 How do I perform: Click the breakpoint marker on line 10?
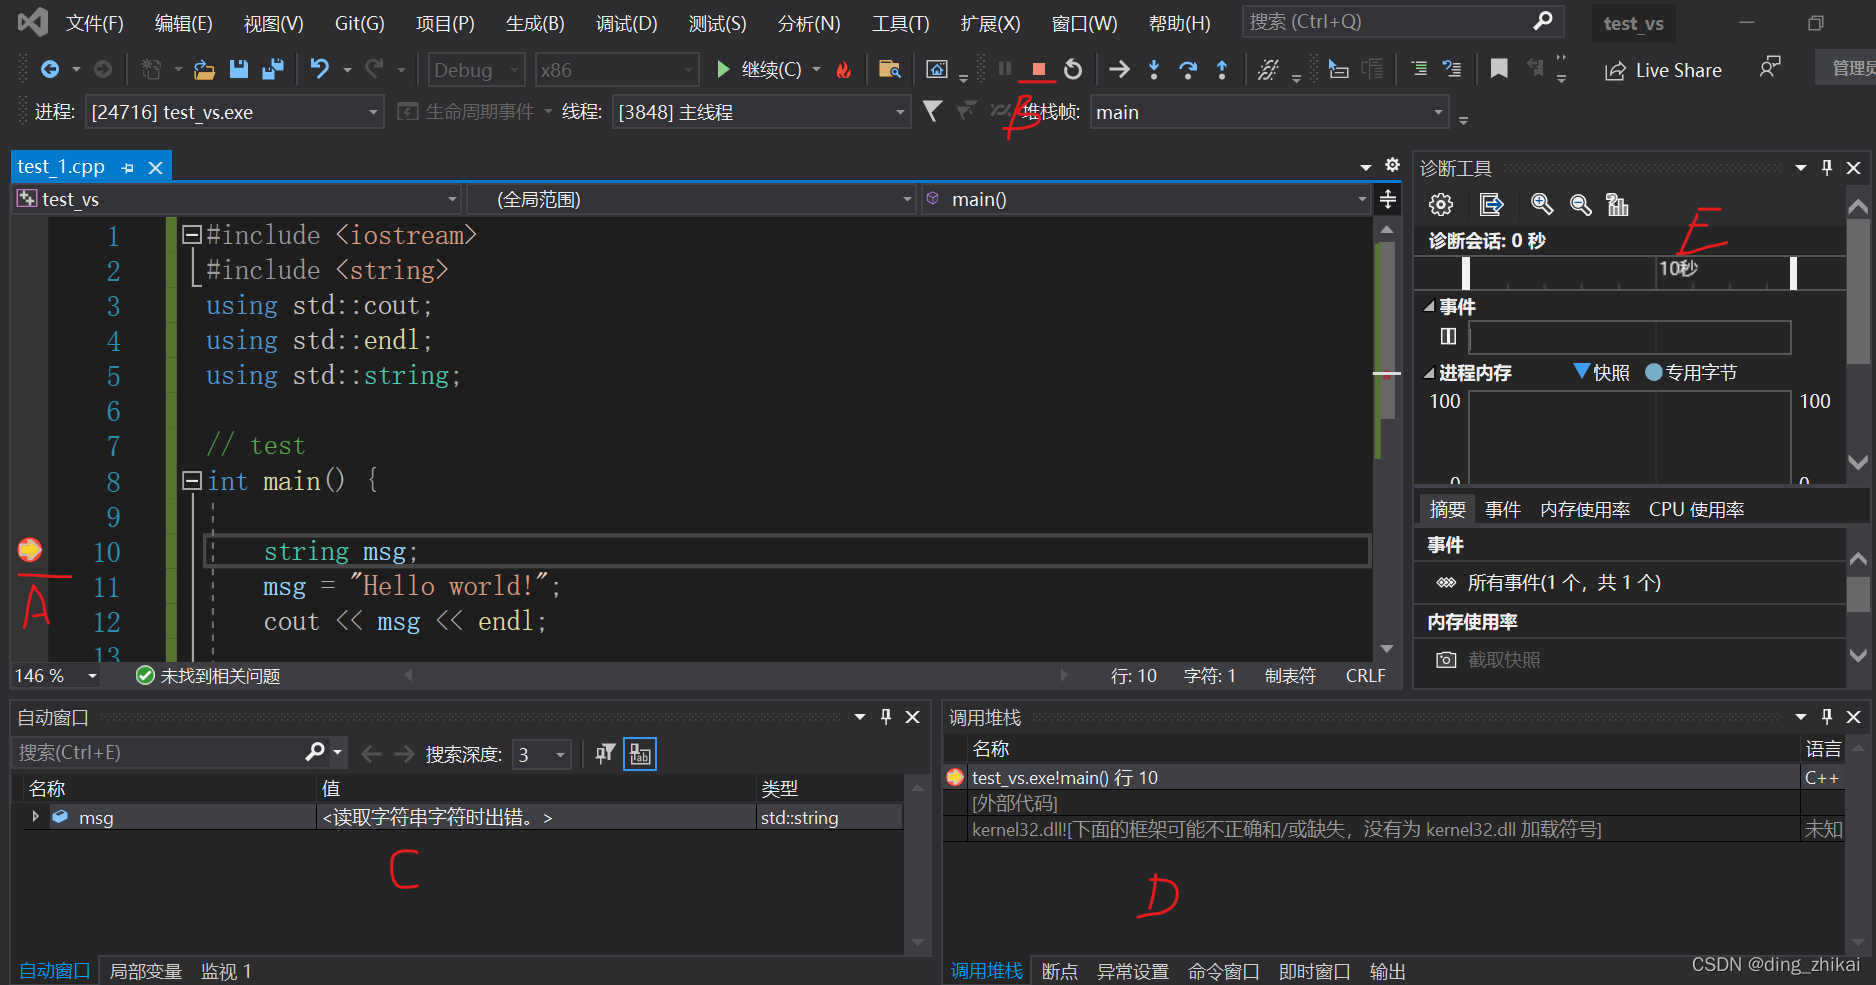click(29, 550)
